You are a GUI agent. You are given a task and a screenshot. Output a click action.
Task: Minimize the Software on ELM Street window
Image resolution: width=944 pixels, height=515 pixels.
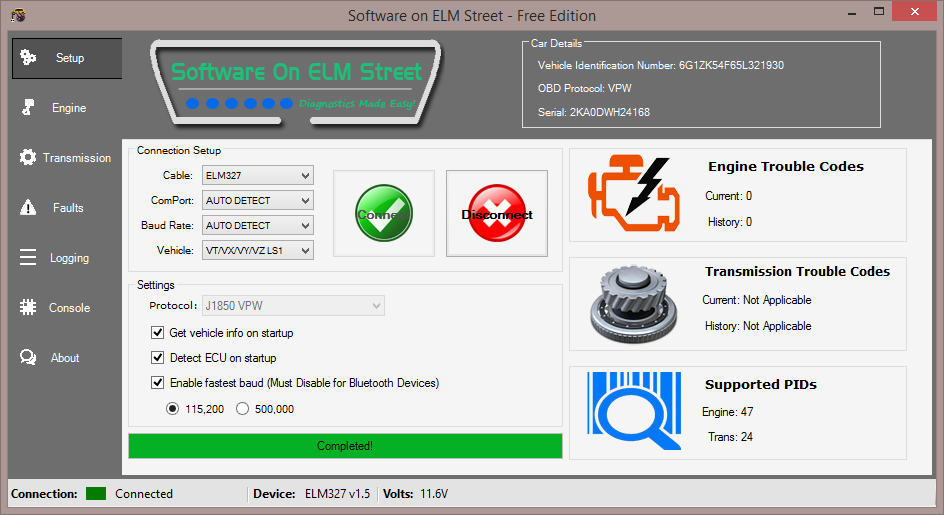852,13
